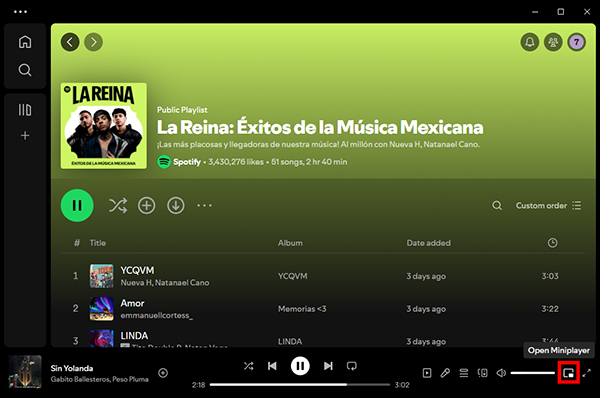Open Search from the sidebar
This screenshot has width=600, height=398.
click(x=25, y=70)
